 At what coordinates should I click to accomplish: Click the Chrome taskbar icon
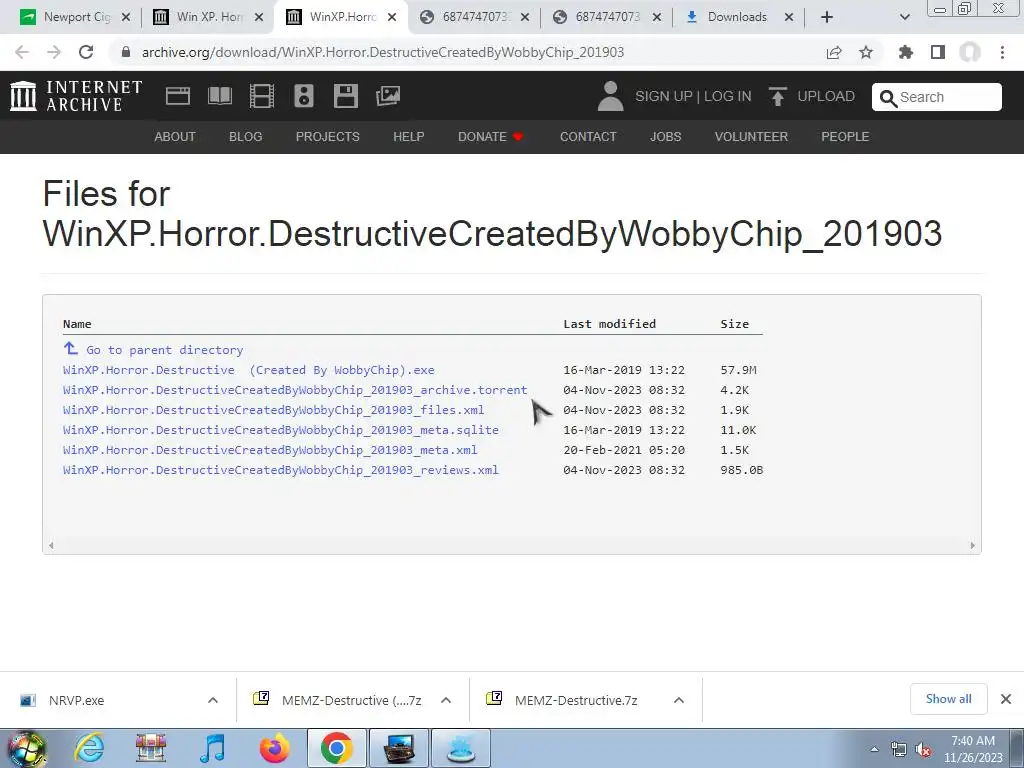(336, 749)
